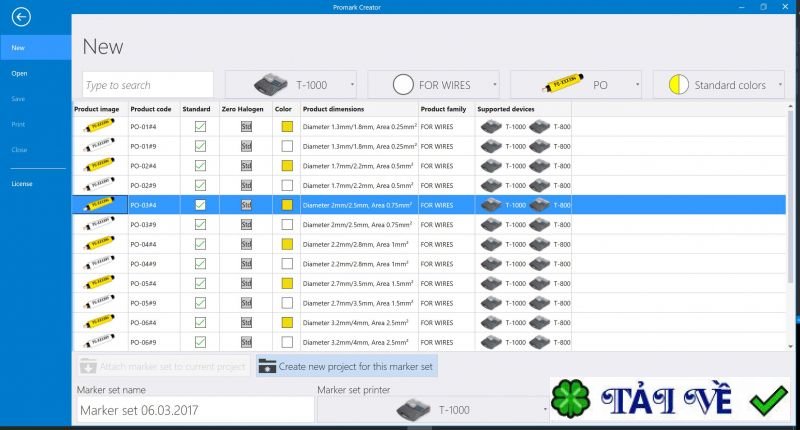Open the FOR WIRES family dropdown
The height and width of the screenshot is (430, 800).
click(433, 85)
